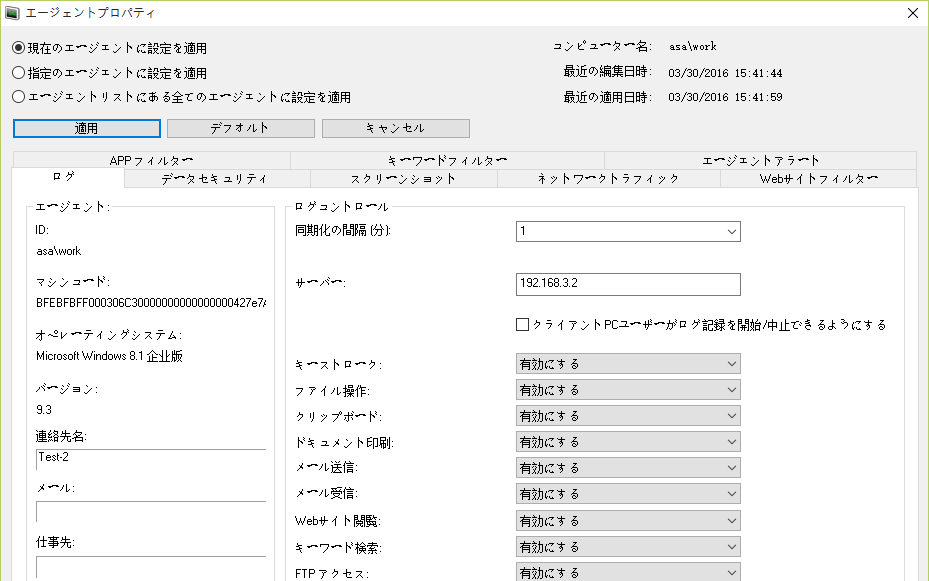Enable クライアントPCユーザー log recording checkbox
Image resolution: width=929 pixels, height=581 pixels.
point(522,325)
